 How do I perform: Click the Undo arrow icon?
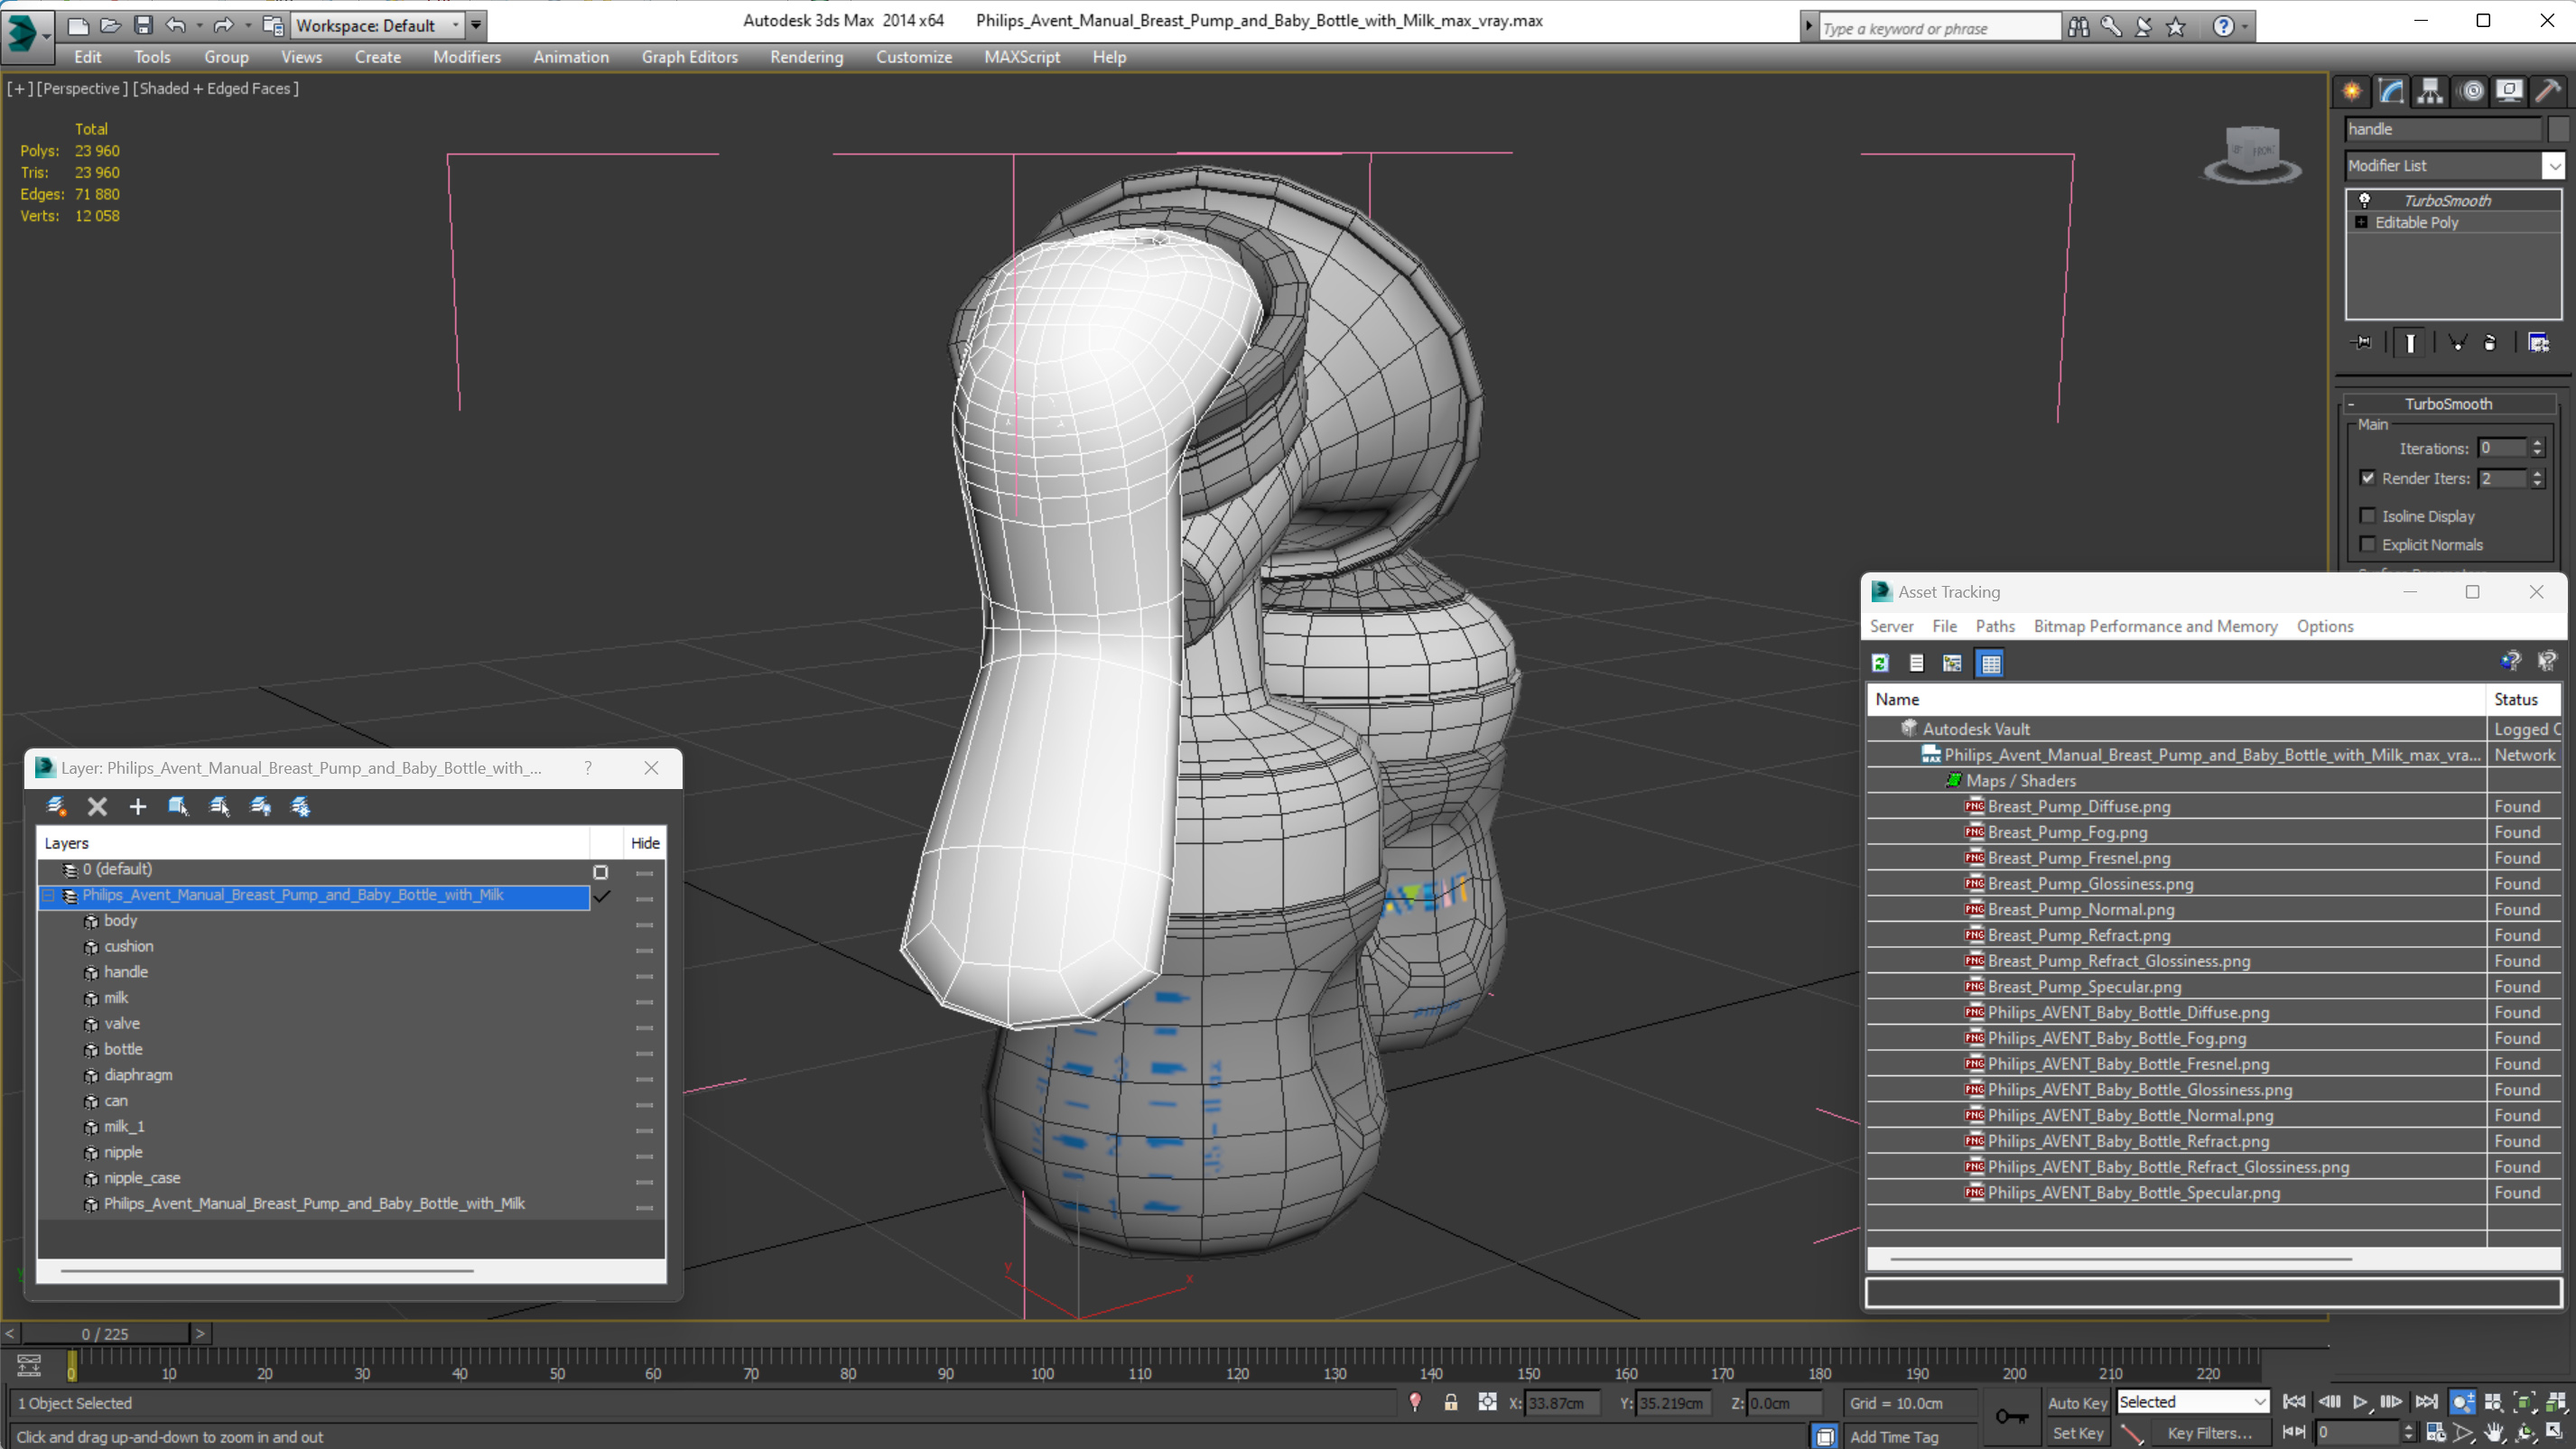[x=175, y=25]
